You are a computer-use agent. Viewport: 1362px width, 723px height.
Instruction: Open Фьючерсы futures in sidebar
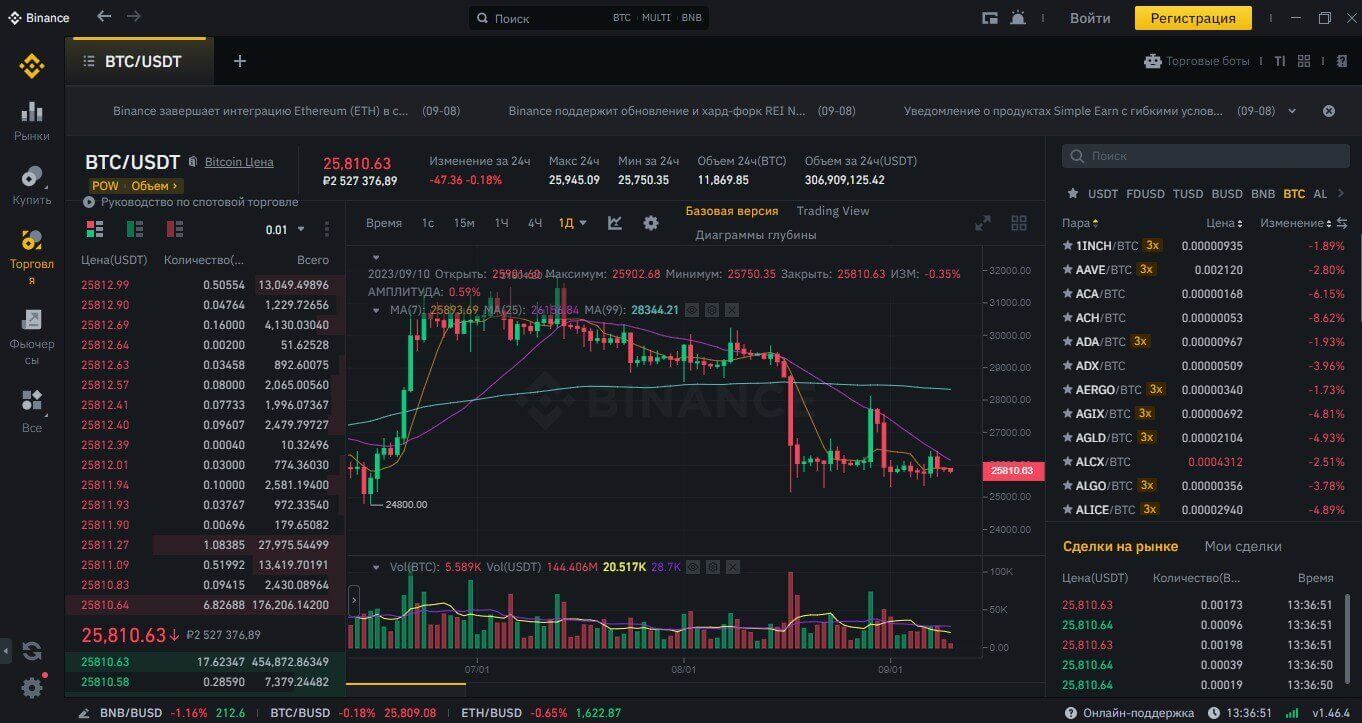coord(32,337)
